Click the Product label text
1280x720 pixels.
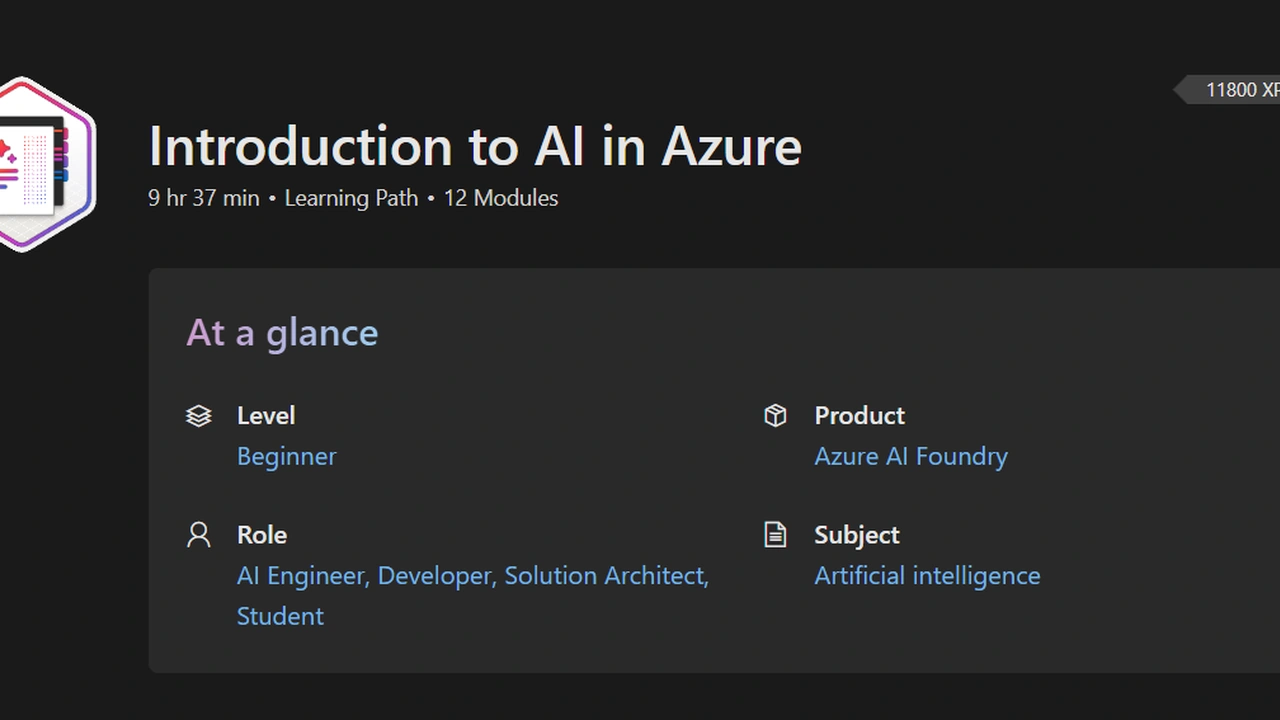coord(859,416)
